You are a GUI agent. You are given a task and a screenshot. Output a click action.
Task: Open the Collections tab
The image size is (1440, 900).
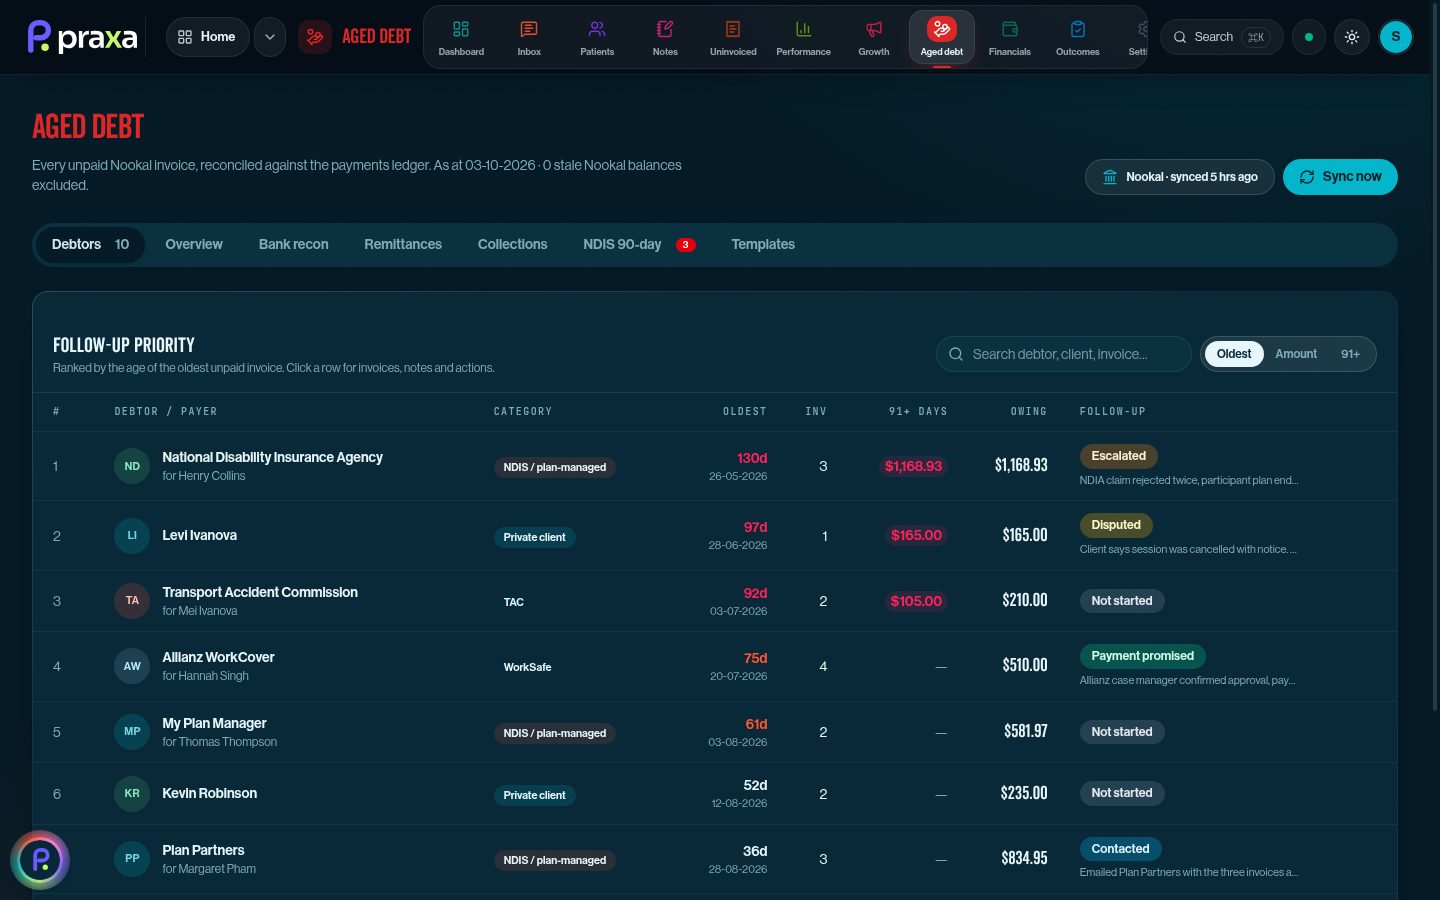tap(512, 245)
